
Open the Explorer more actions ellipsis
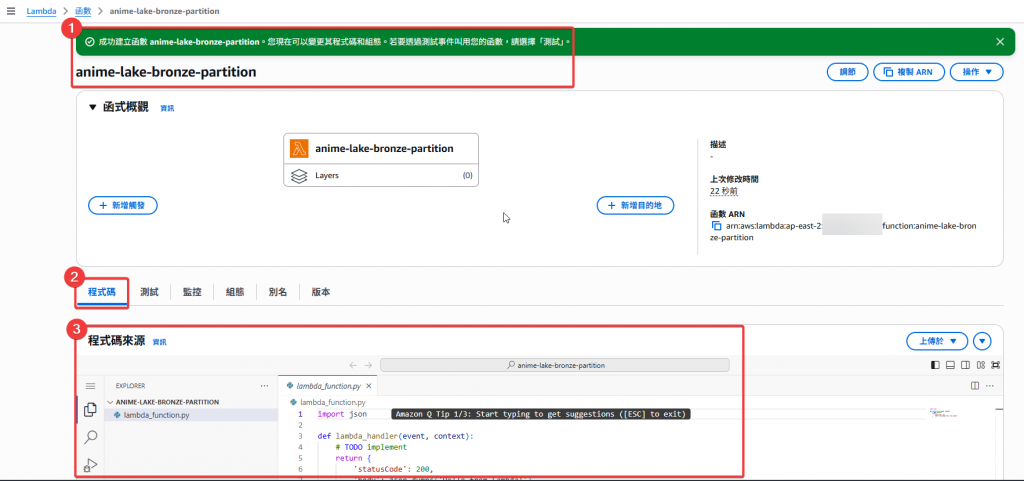point(264,386)
